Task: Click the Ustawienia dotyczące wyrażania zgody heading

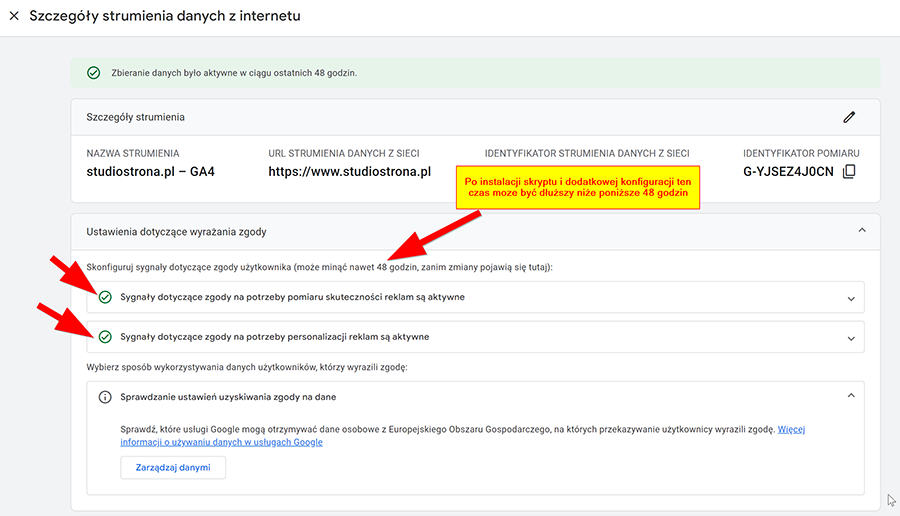Action: point(176,232)
